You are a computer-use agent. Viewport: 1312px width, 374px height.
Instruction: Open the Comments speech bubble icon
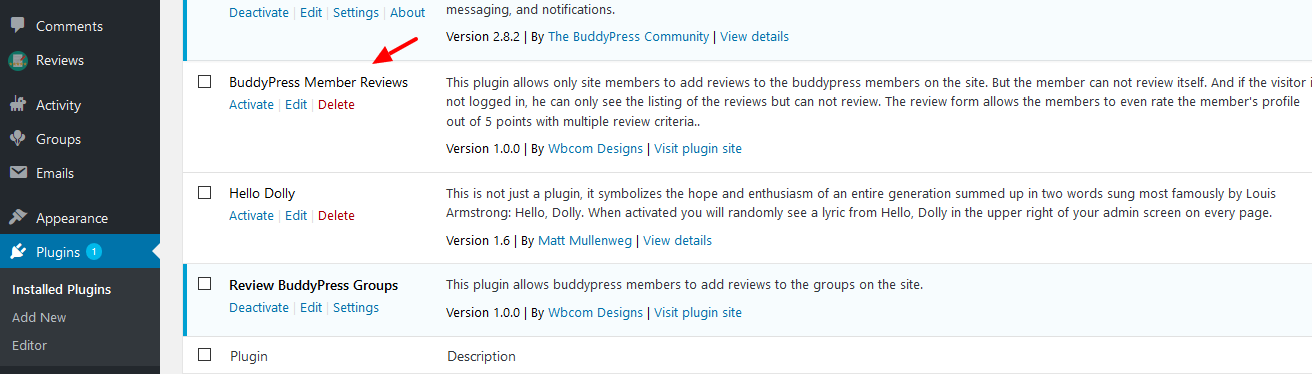[18, 25]
